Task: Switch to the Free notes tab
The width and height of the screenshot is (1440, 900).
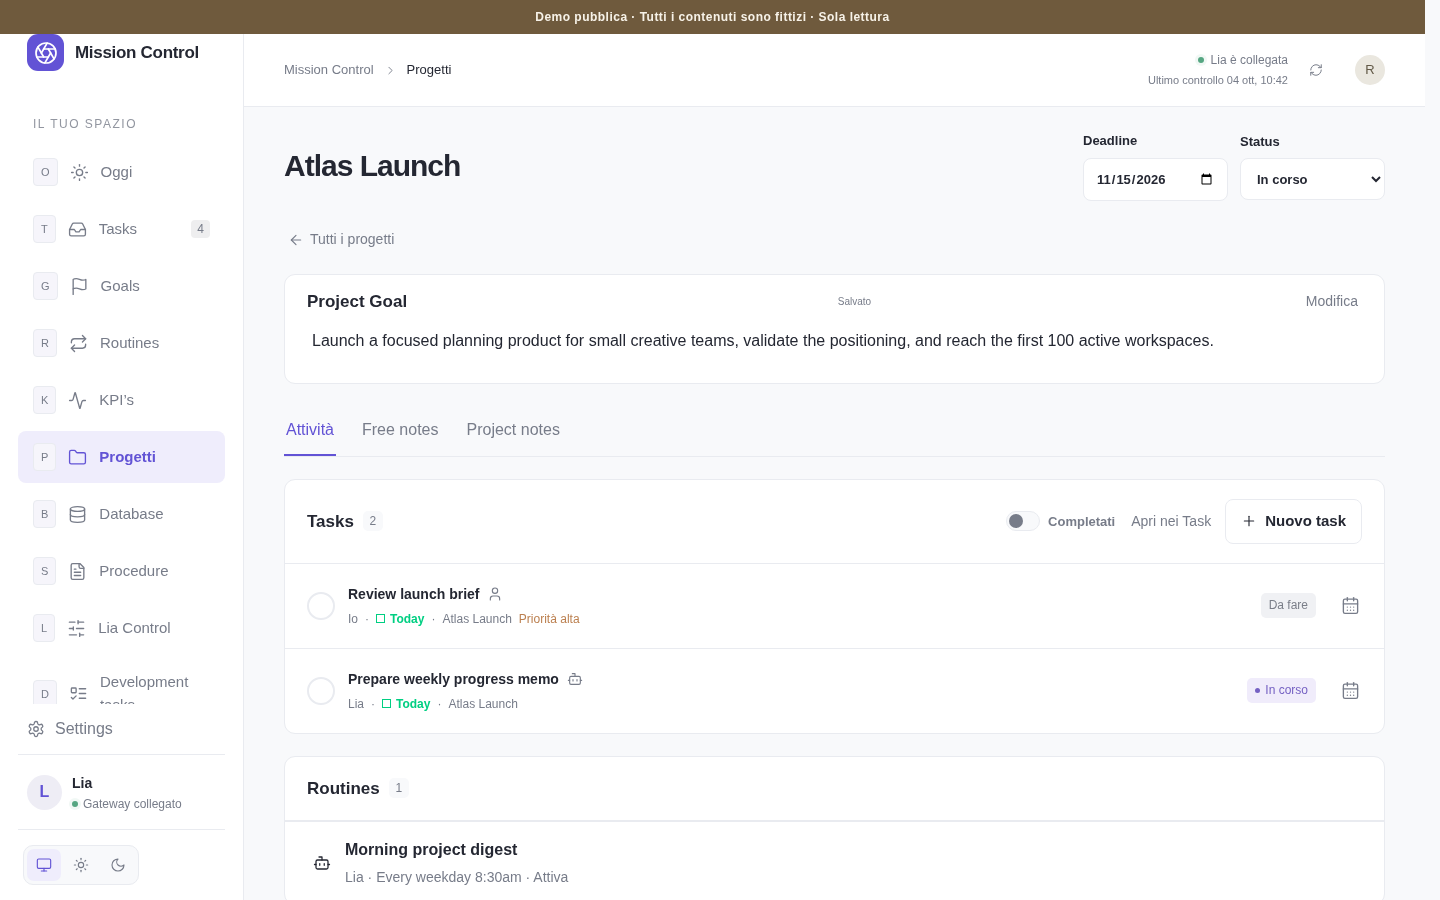Action: coord(400,430)
